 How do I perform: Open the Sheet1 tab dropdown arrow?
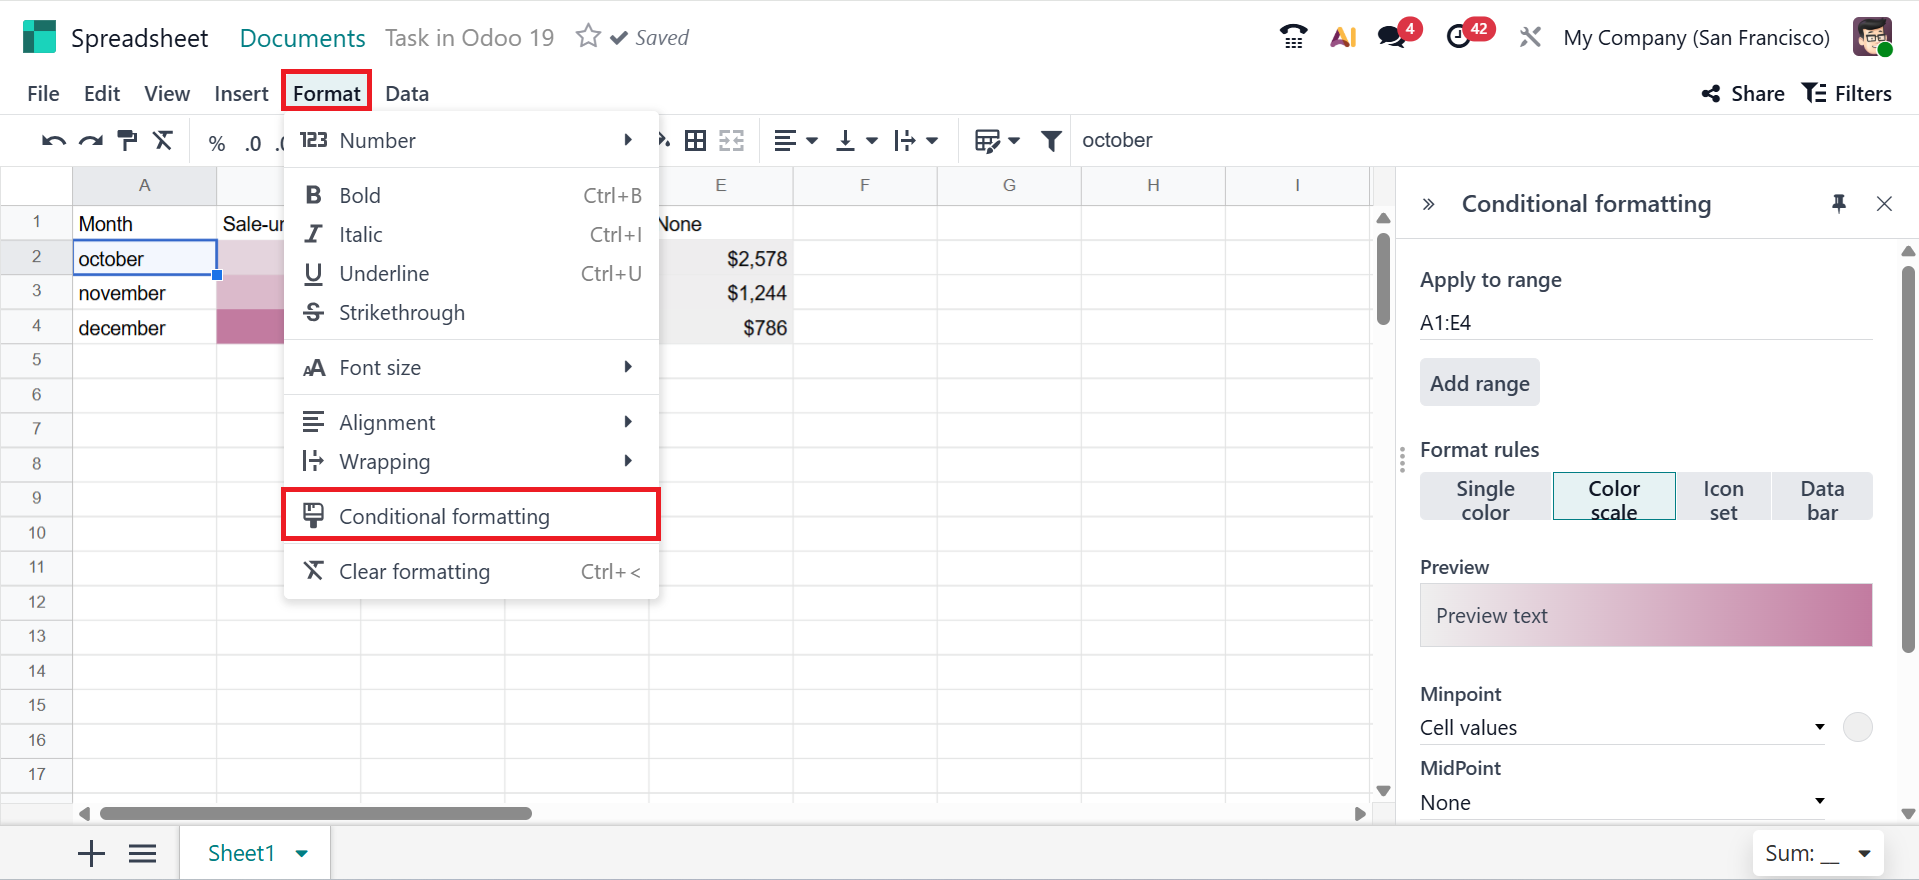302,853
